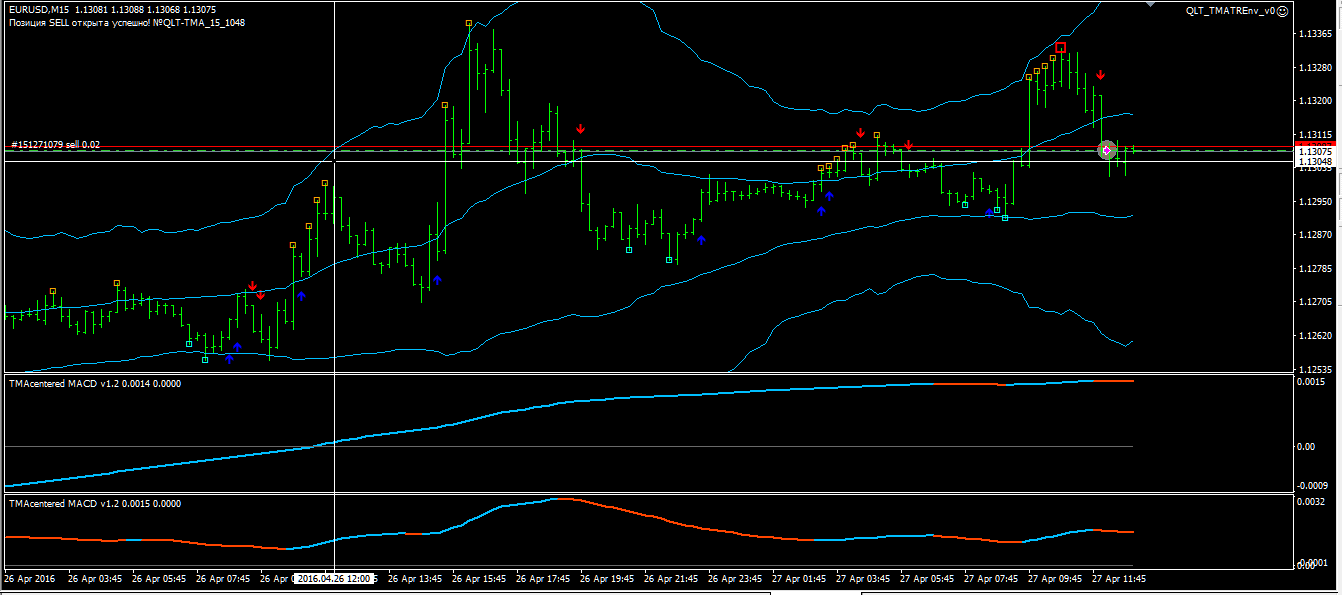Click the '26 Apr 17:45' time label
This screenshot has width=1342, height=595.
[x=542, y=578]
